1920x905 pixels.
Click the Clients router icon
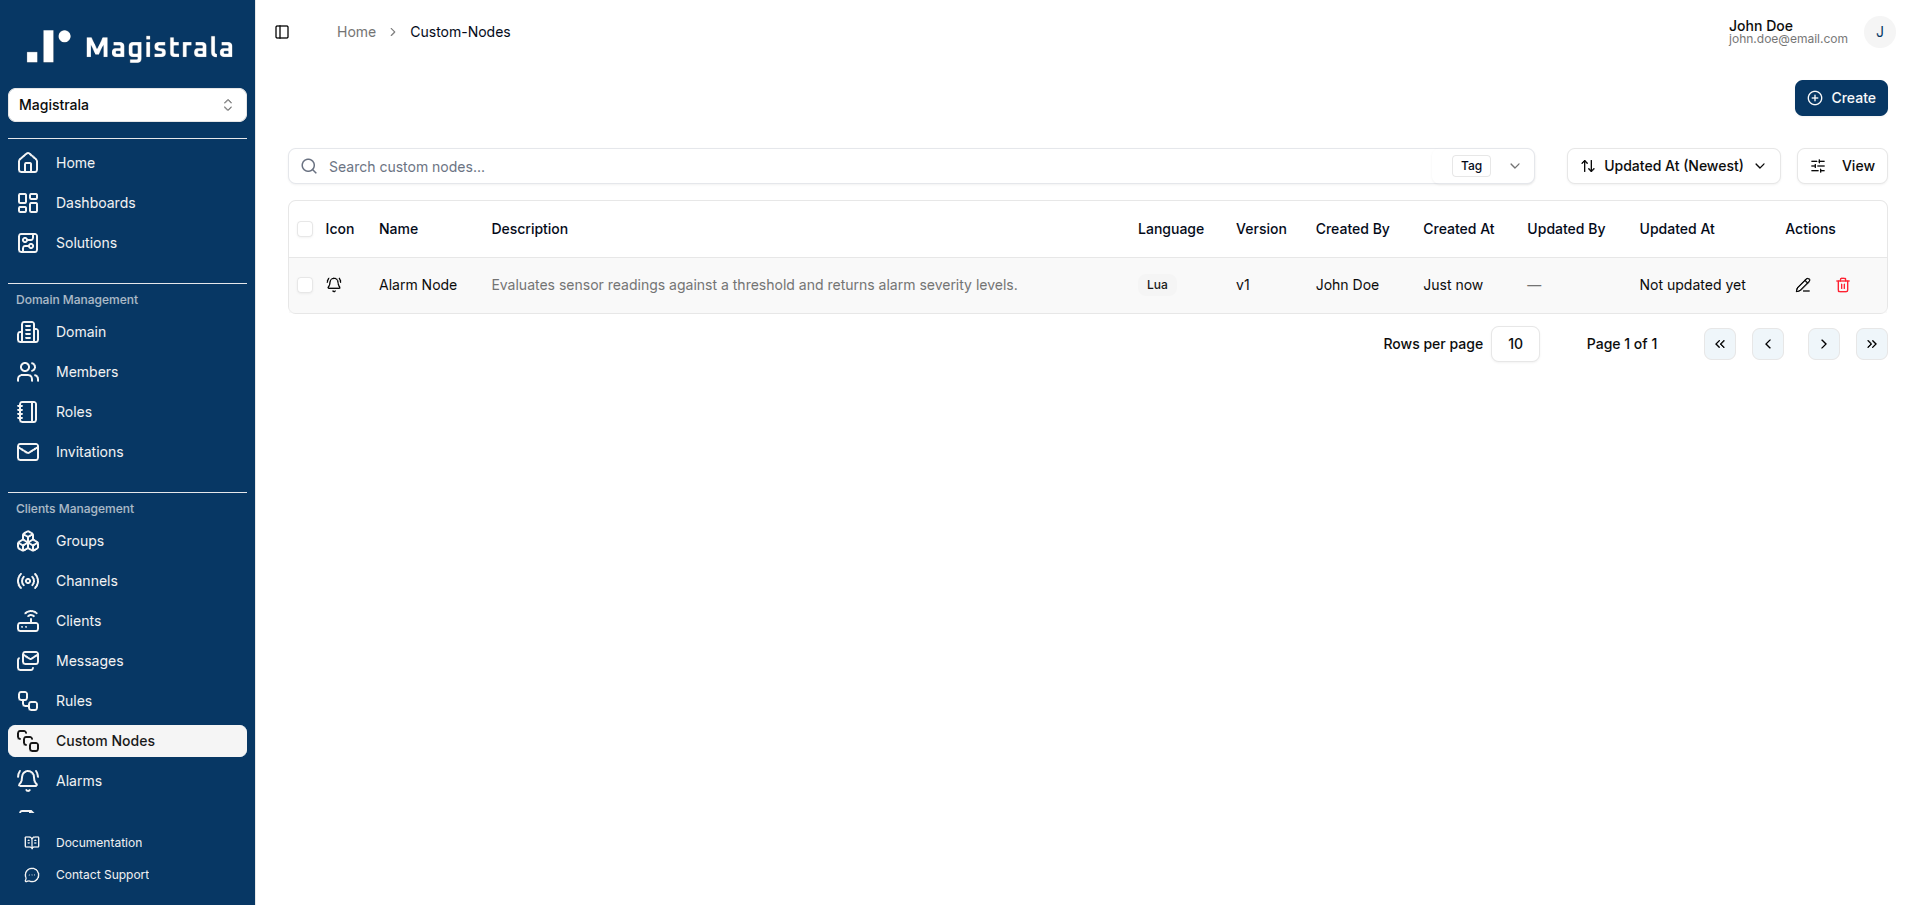(x=28, y=621)
